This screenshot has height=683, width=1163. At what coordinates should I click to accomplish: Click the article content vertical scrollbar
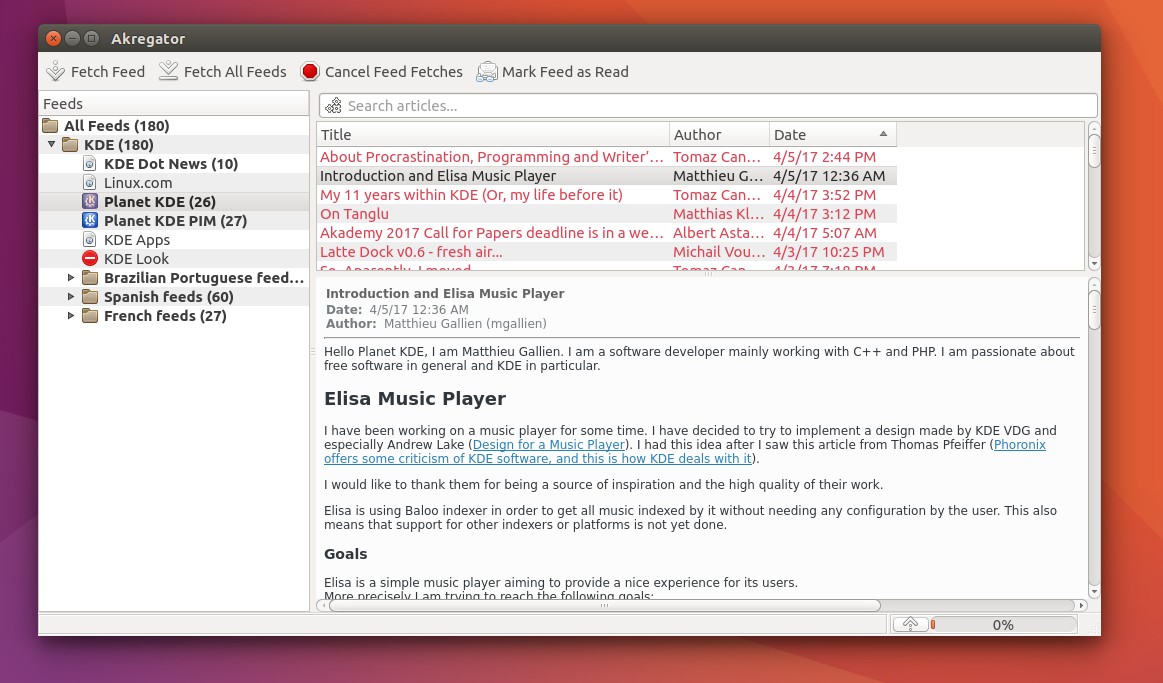click(1093, 310)
